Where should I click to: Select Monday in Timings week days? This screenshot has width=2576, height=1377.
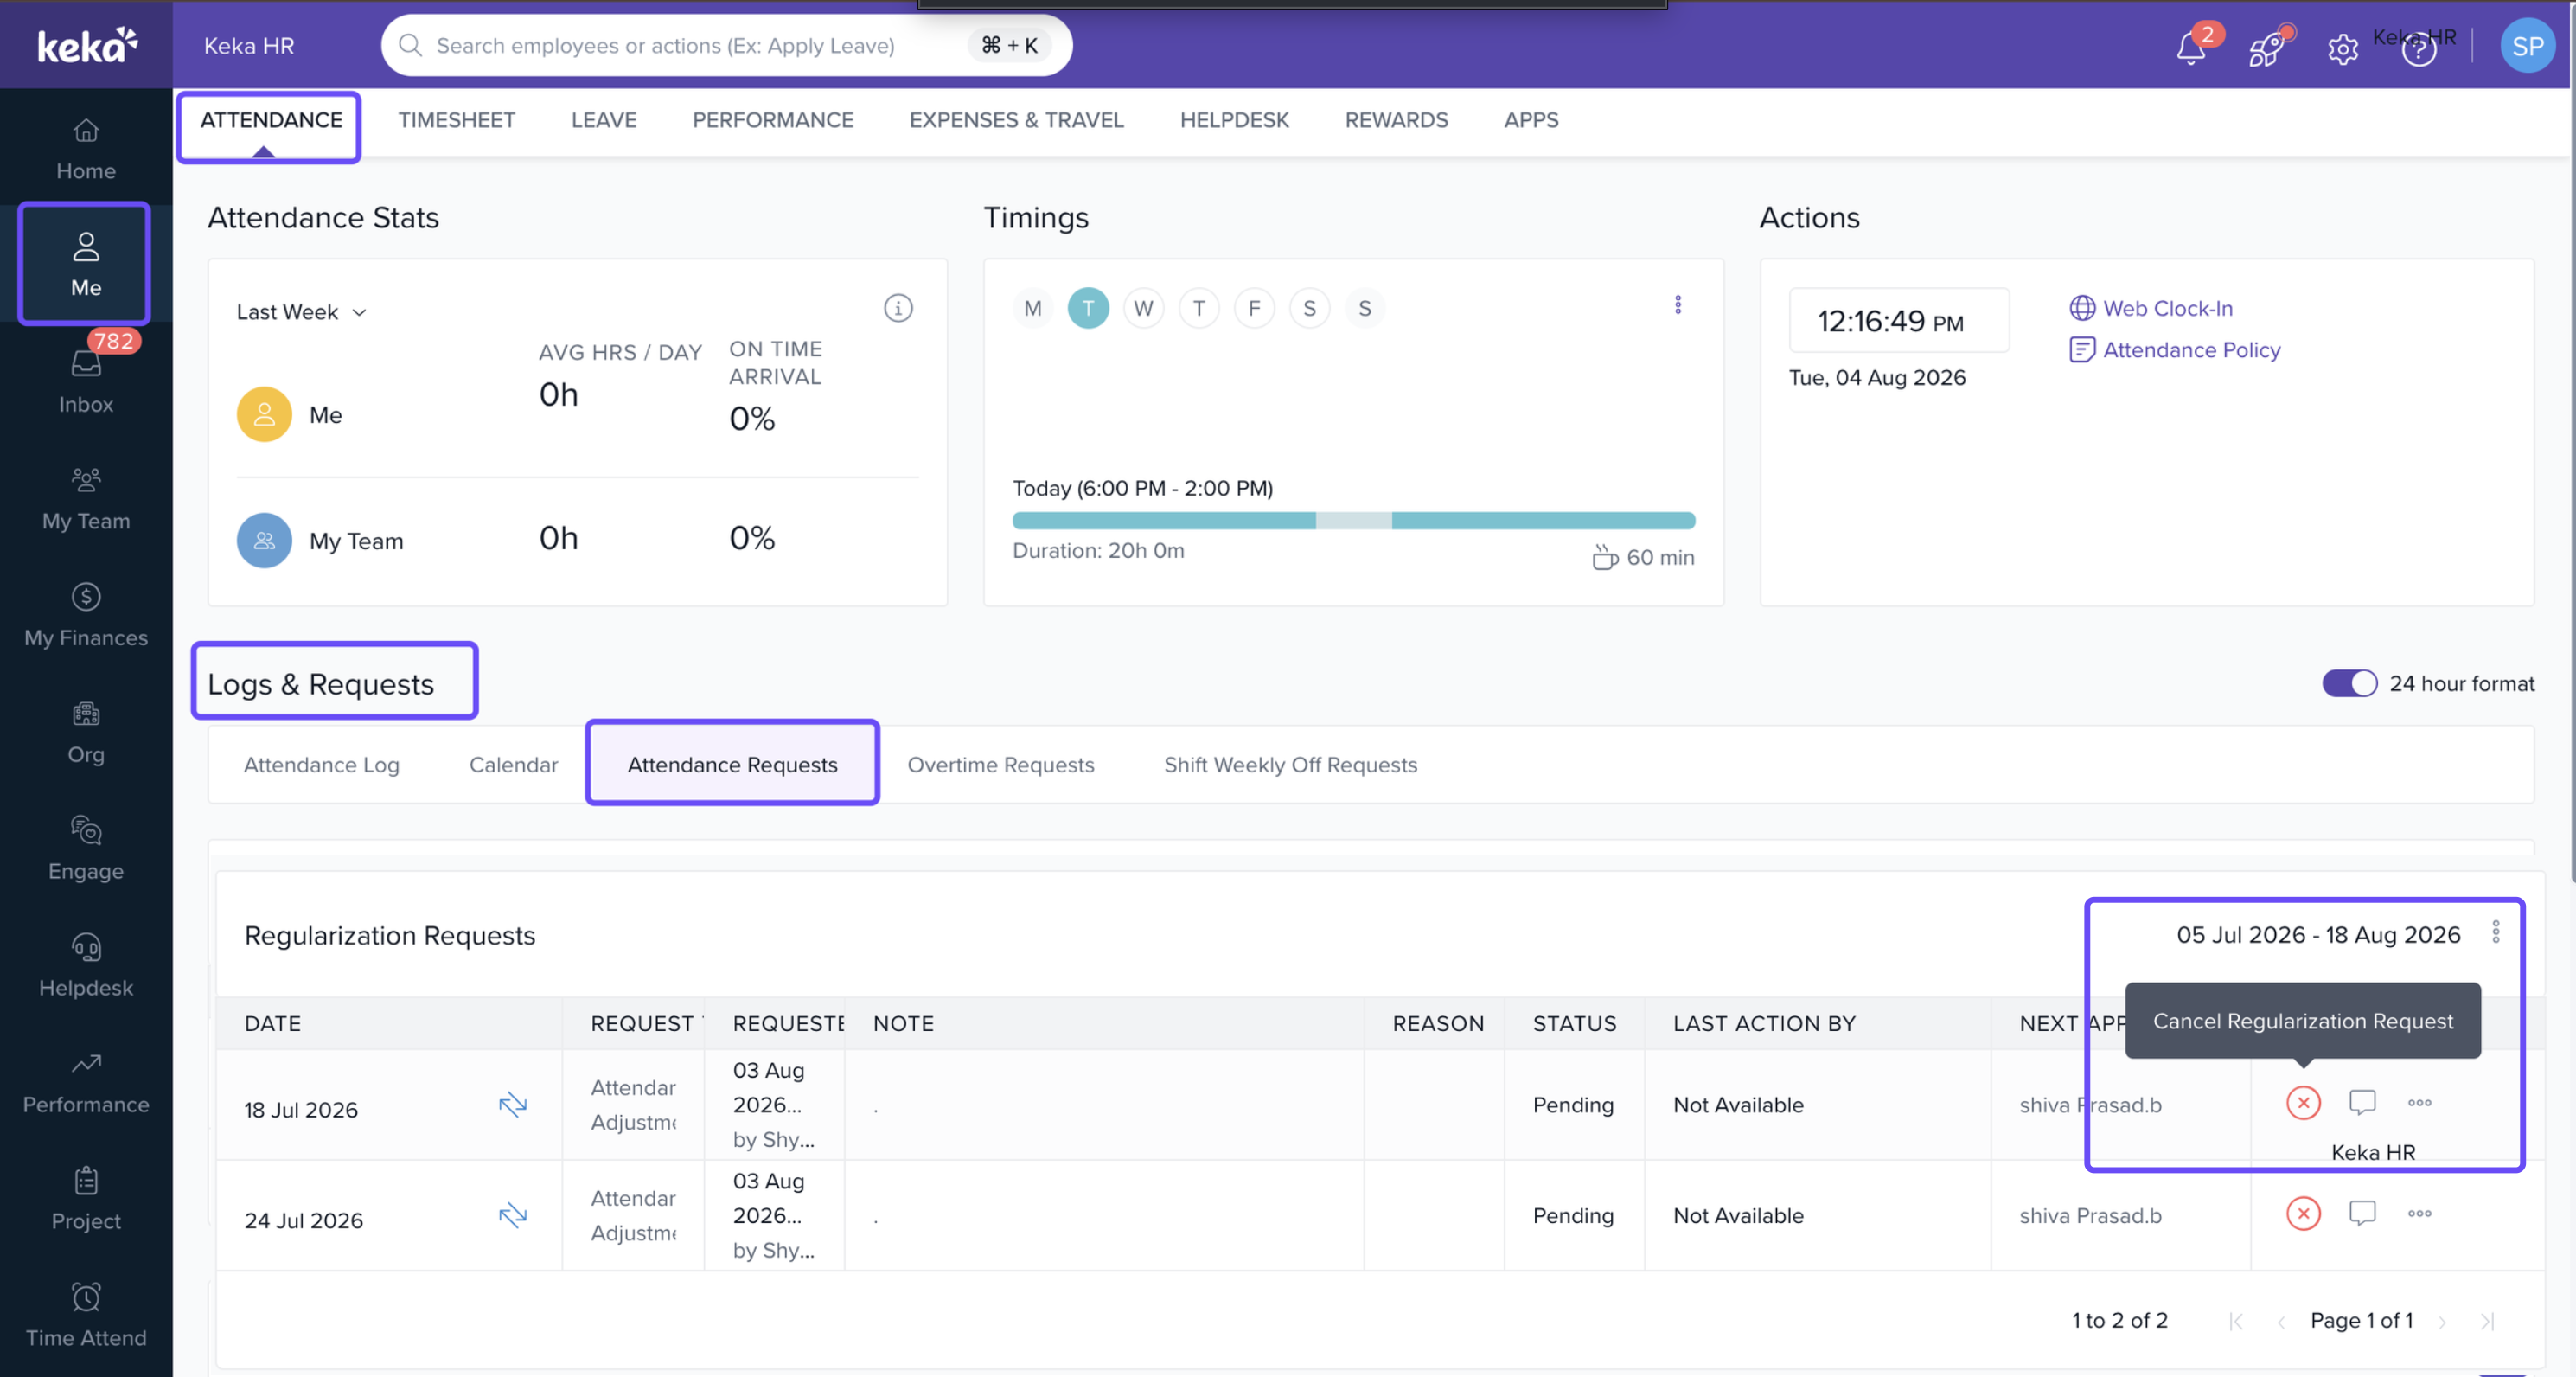coord(1032,308)
